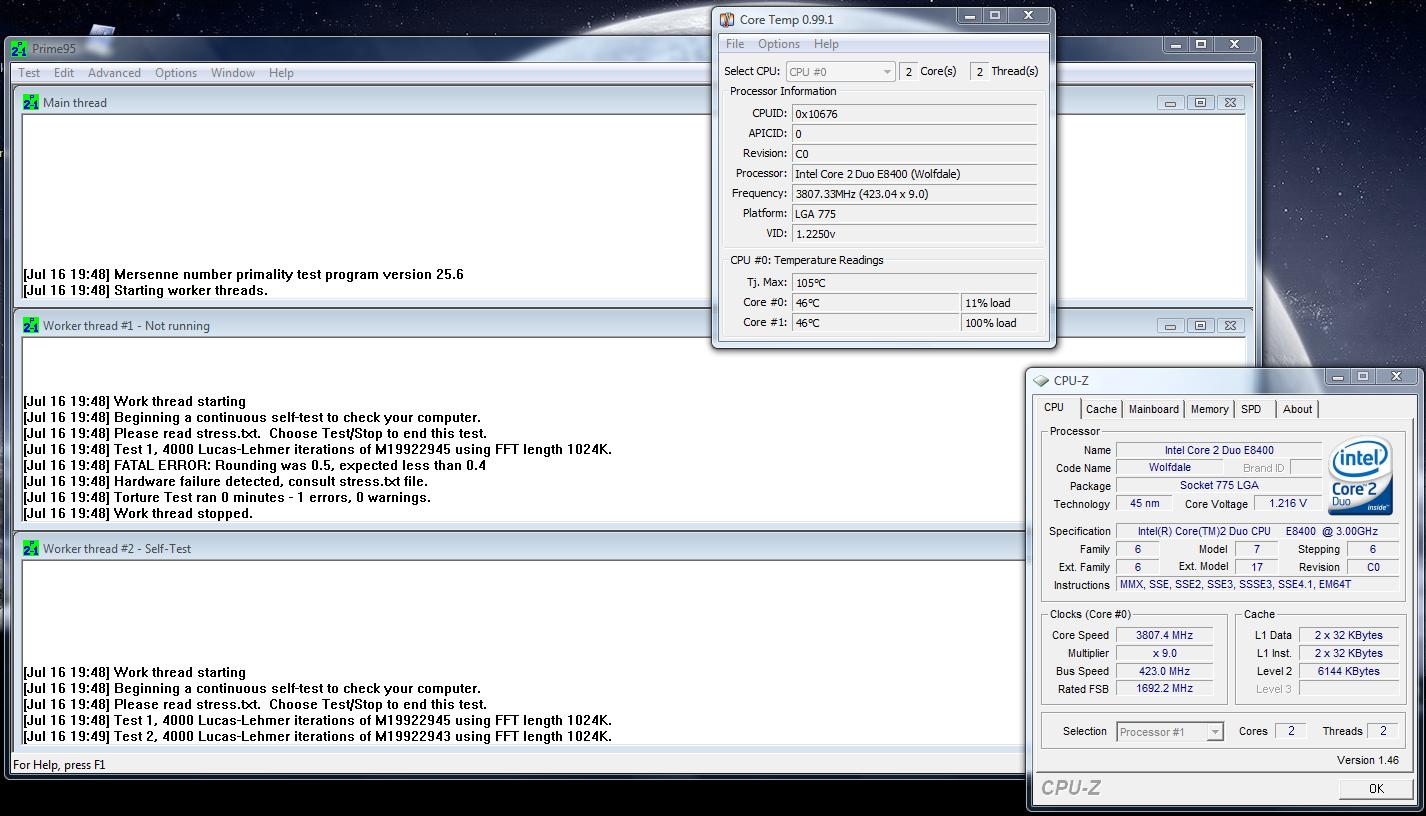Click the CPUID field showing 0x10676
This screenshot has height=816, width=1426.
tap(914, 114)
